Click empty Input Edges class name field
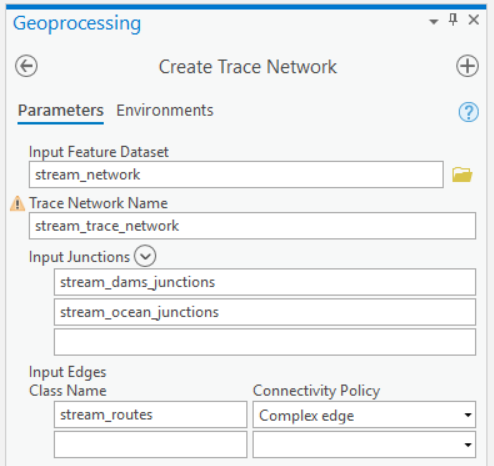Image resolution: width=494 pixels, height=466 pixels. tap(151, 445)
